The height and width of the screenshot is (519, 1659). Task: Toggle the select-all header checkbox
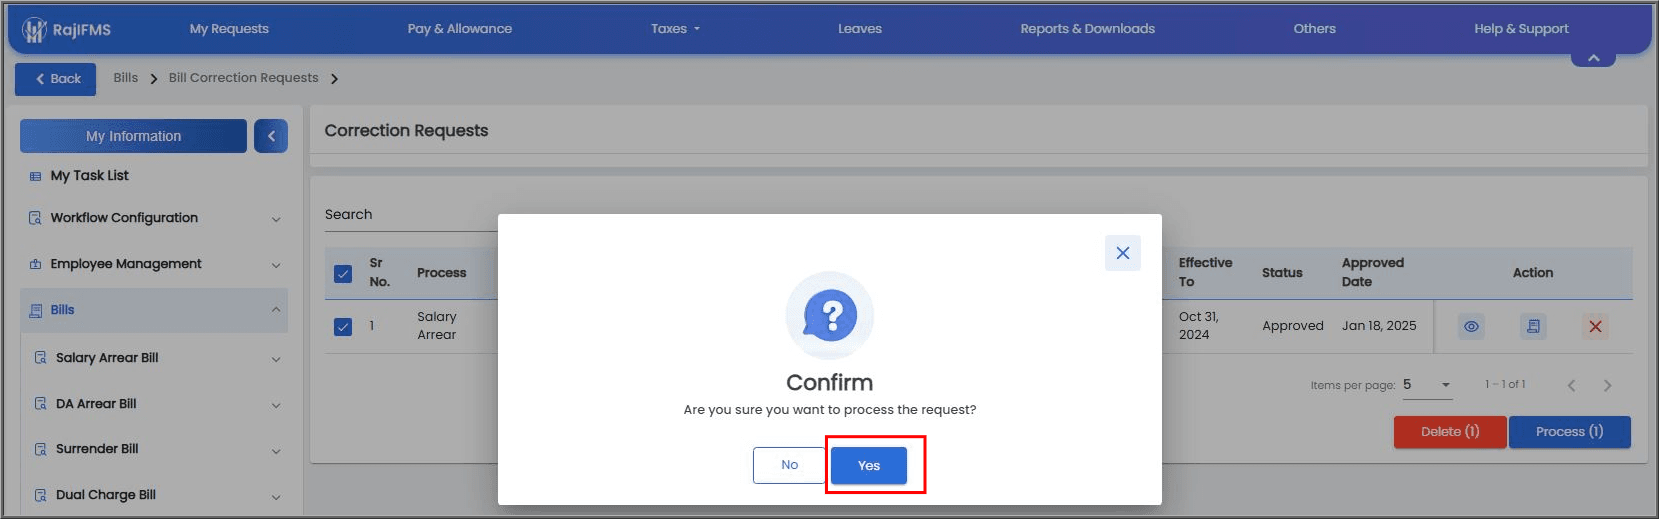343,273
